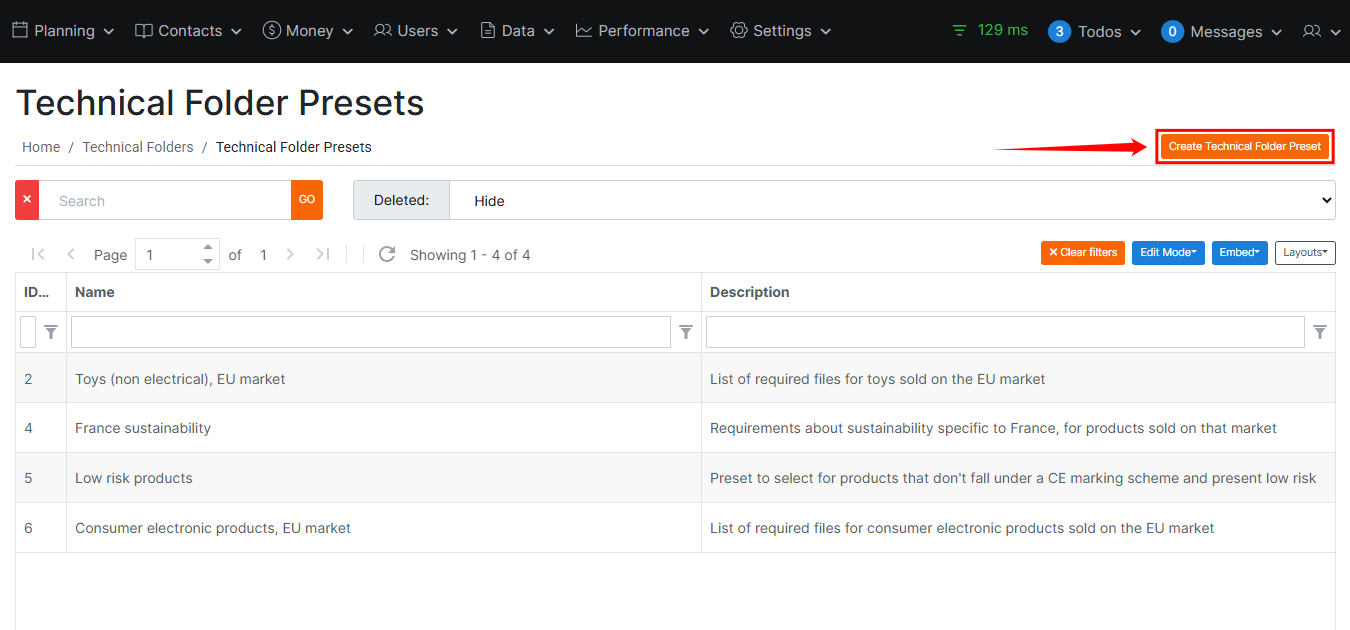
Task: Click the filter icon for Name column
Action: 686,332
